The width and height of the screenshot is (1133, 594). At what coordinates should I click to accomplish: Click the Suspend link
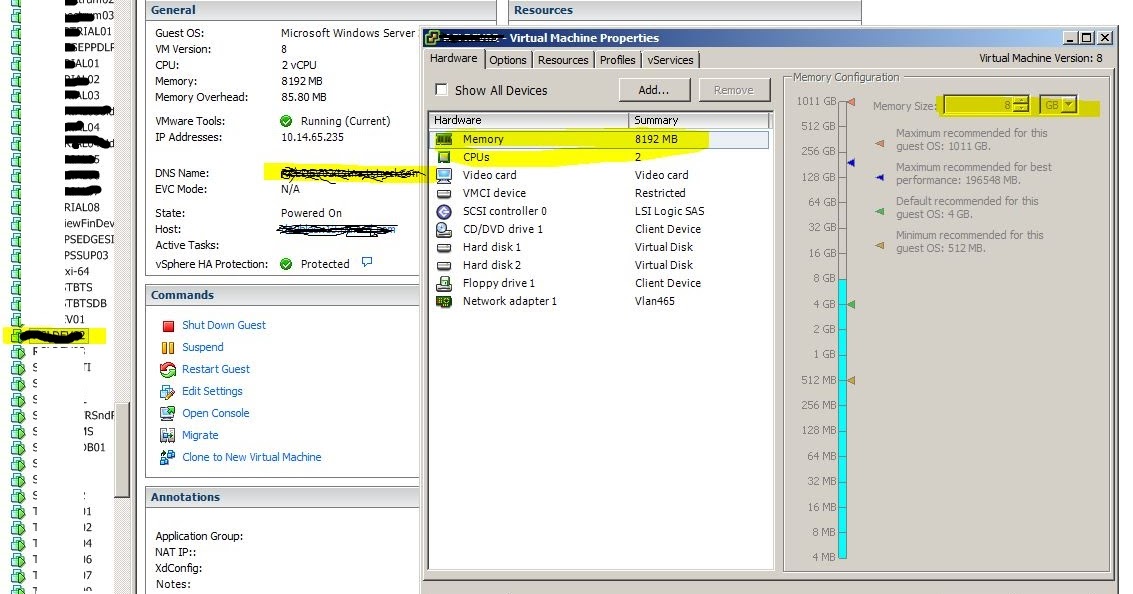[203, 347]
